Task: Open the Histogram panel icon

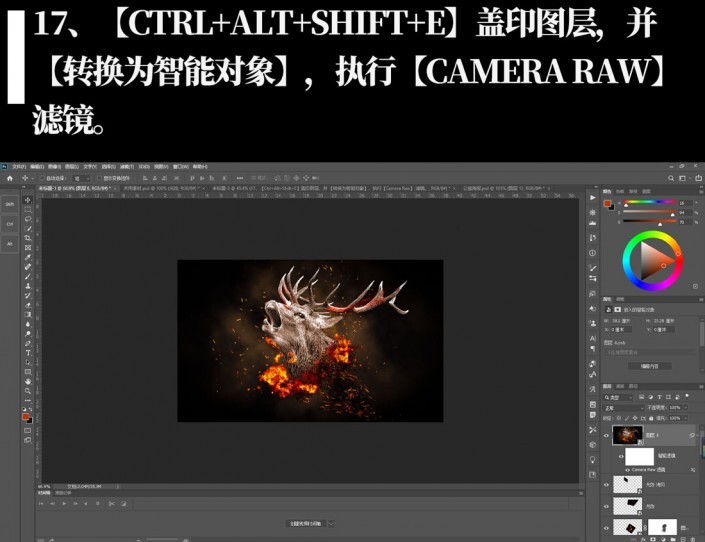Action: 593,223
